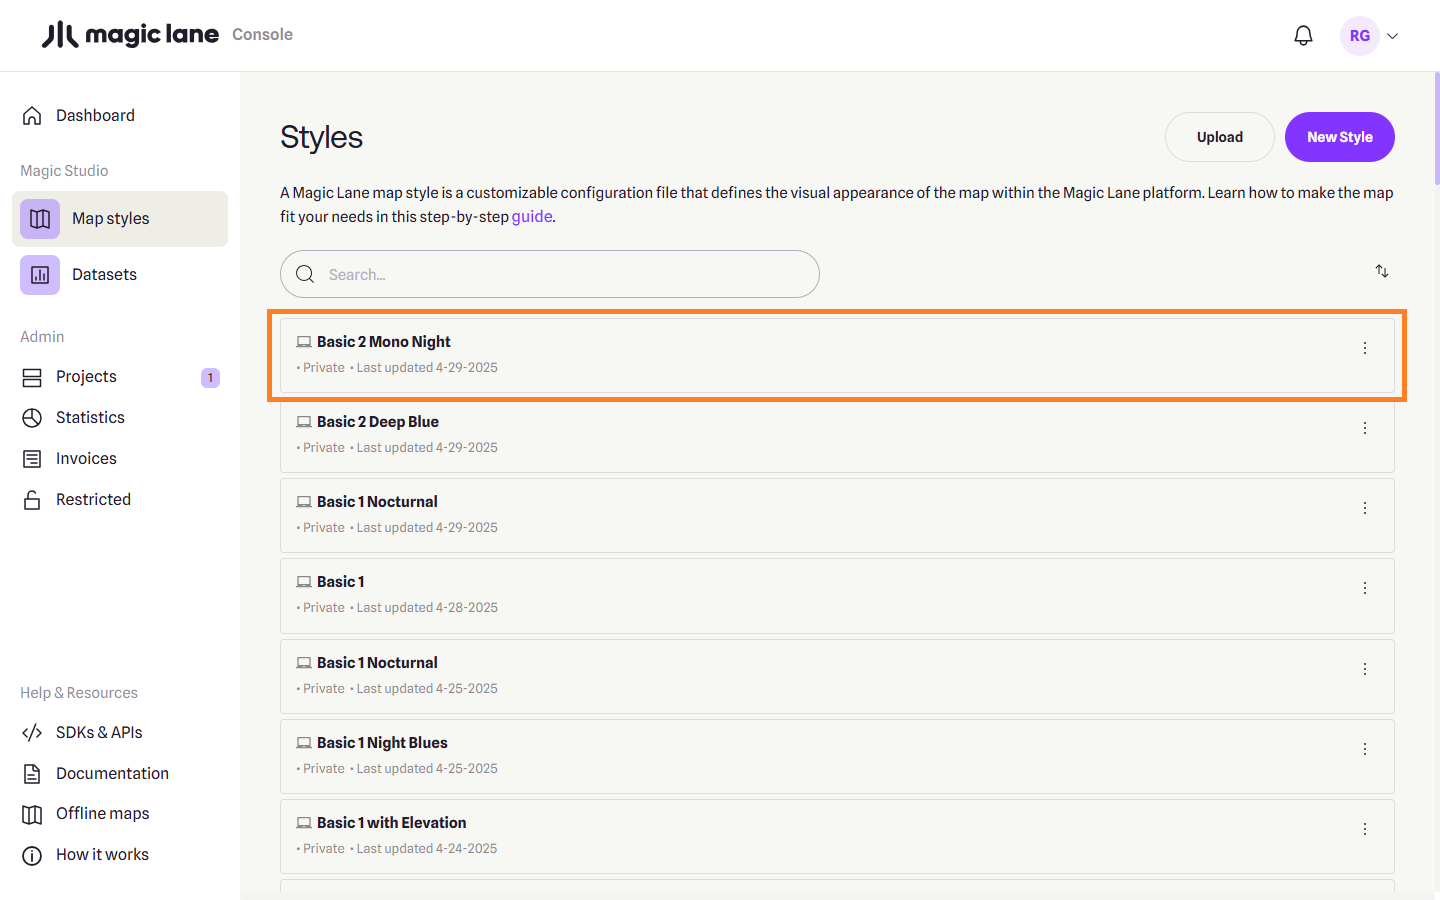The height and width of the screenshot is (900, 1440).
Task: Open SDKs & APIs resources
Action: (99, 732)
